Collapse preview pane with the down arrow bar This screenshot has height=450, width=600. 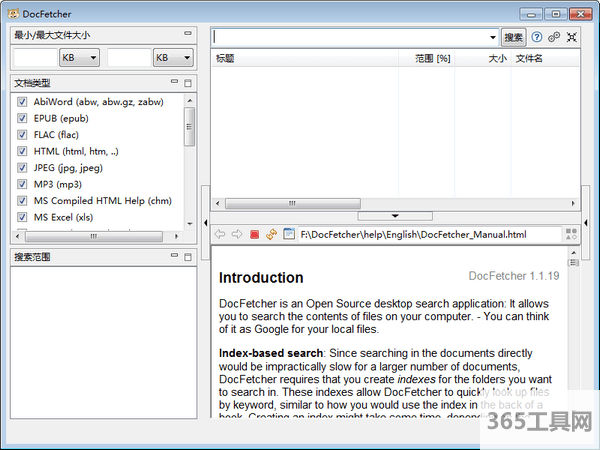(396, 215)
